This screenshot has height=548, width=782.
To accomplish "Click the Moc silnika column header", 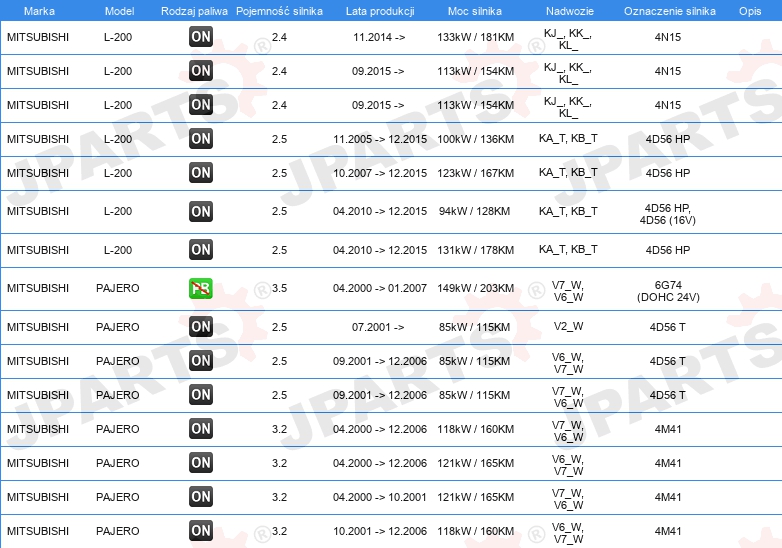I will click(x=475, y=11).
